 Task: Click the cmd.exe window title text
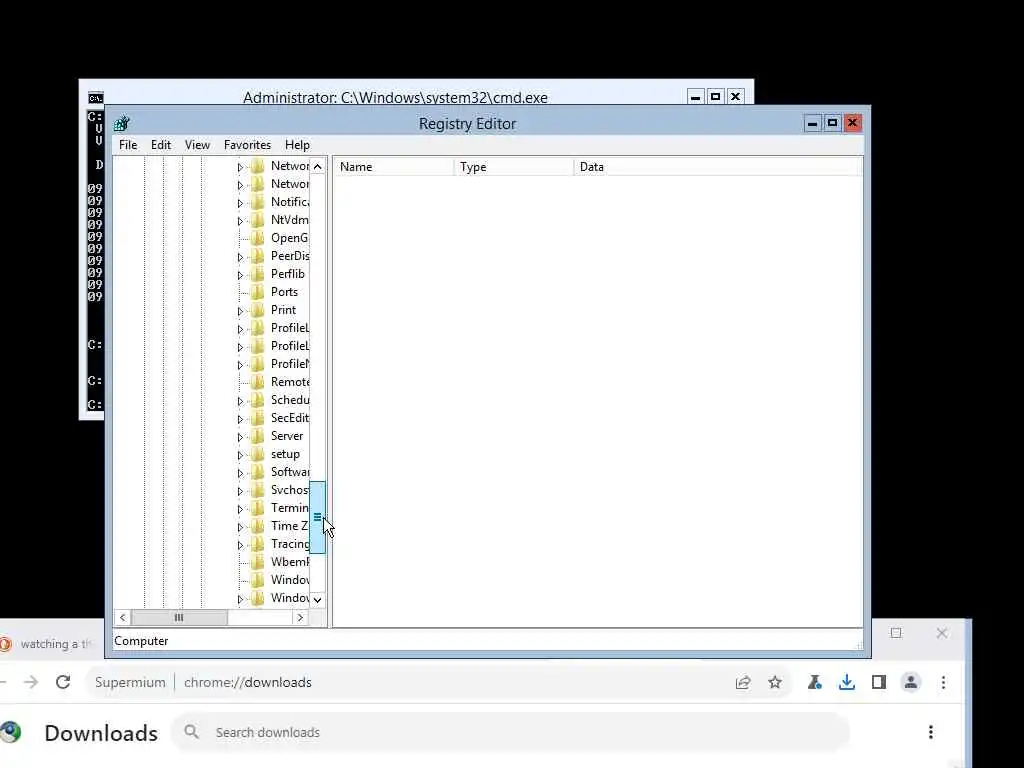pos(395,97)
